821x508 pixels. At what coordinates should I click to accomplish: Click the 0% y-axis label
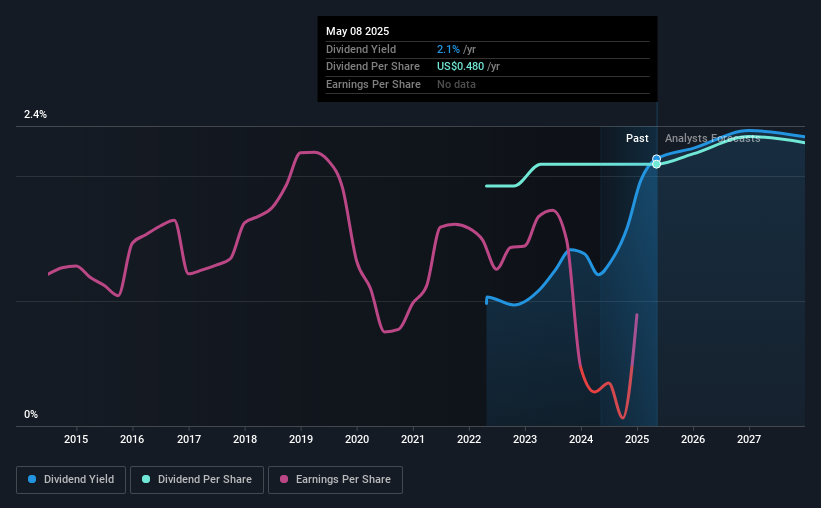click(x=31, y=414)
